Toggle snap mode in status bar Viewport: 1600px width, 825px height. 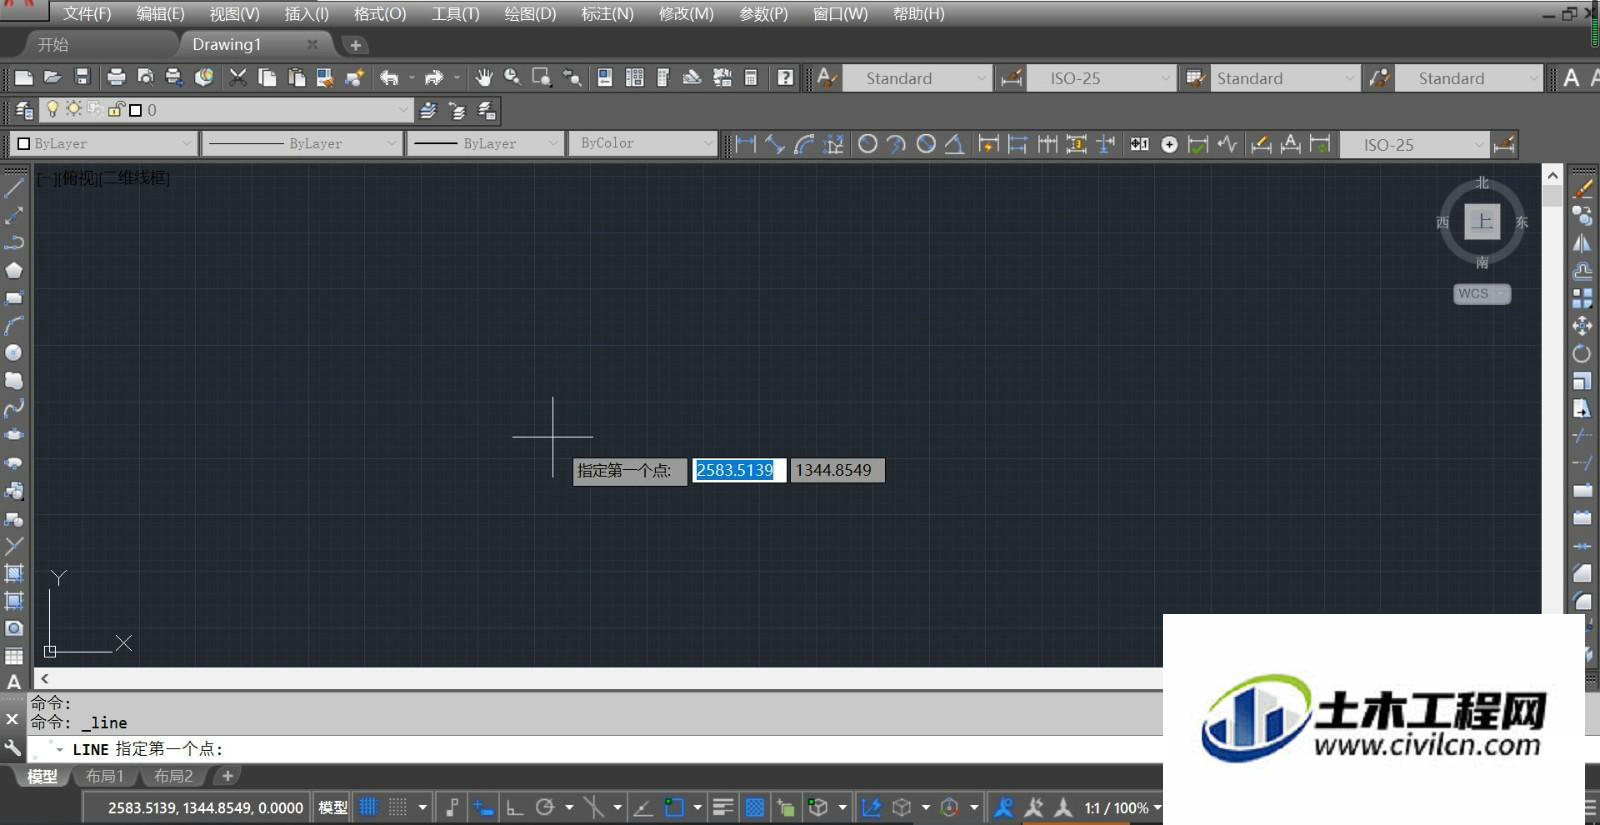point(398,807)
